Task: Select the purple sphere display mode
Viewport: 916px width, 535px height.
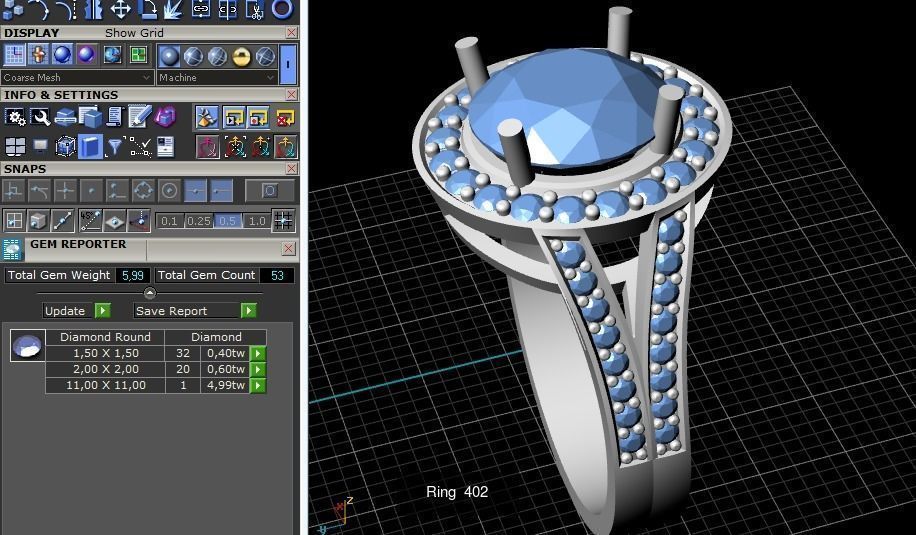Action: pyautogui.click(x=86, y=55)
